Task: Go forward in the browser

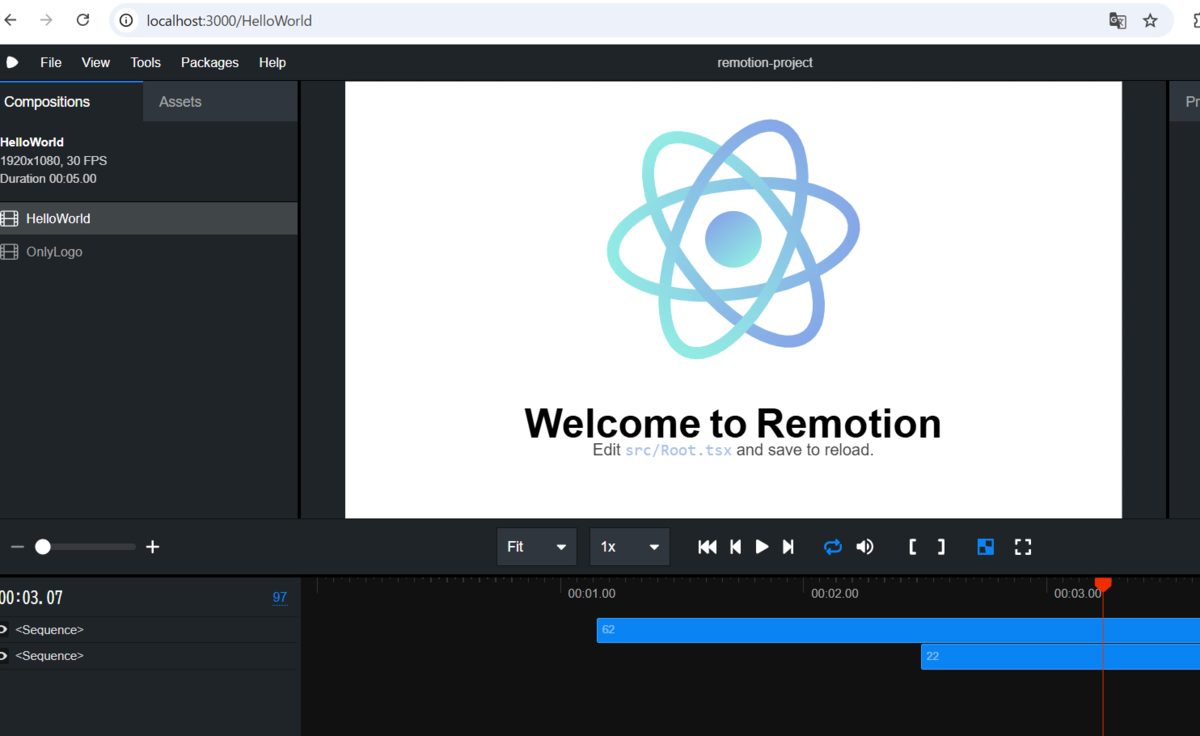Action: [x=46, y=20]
